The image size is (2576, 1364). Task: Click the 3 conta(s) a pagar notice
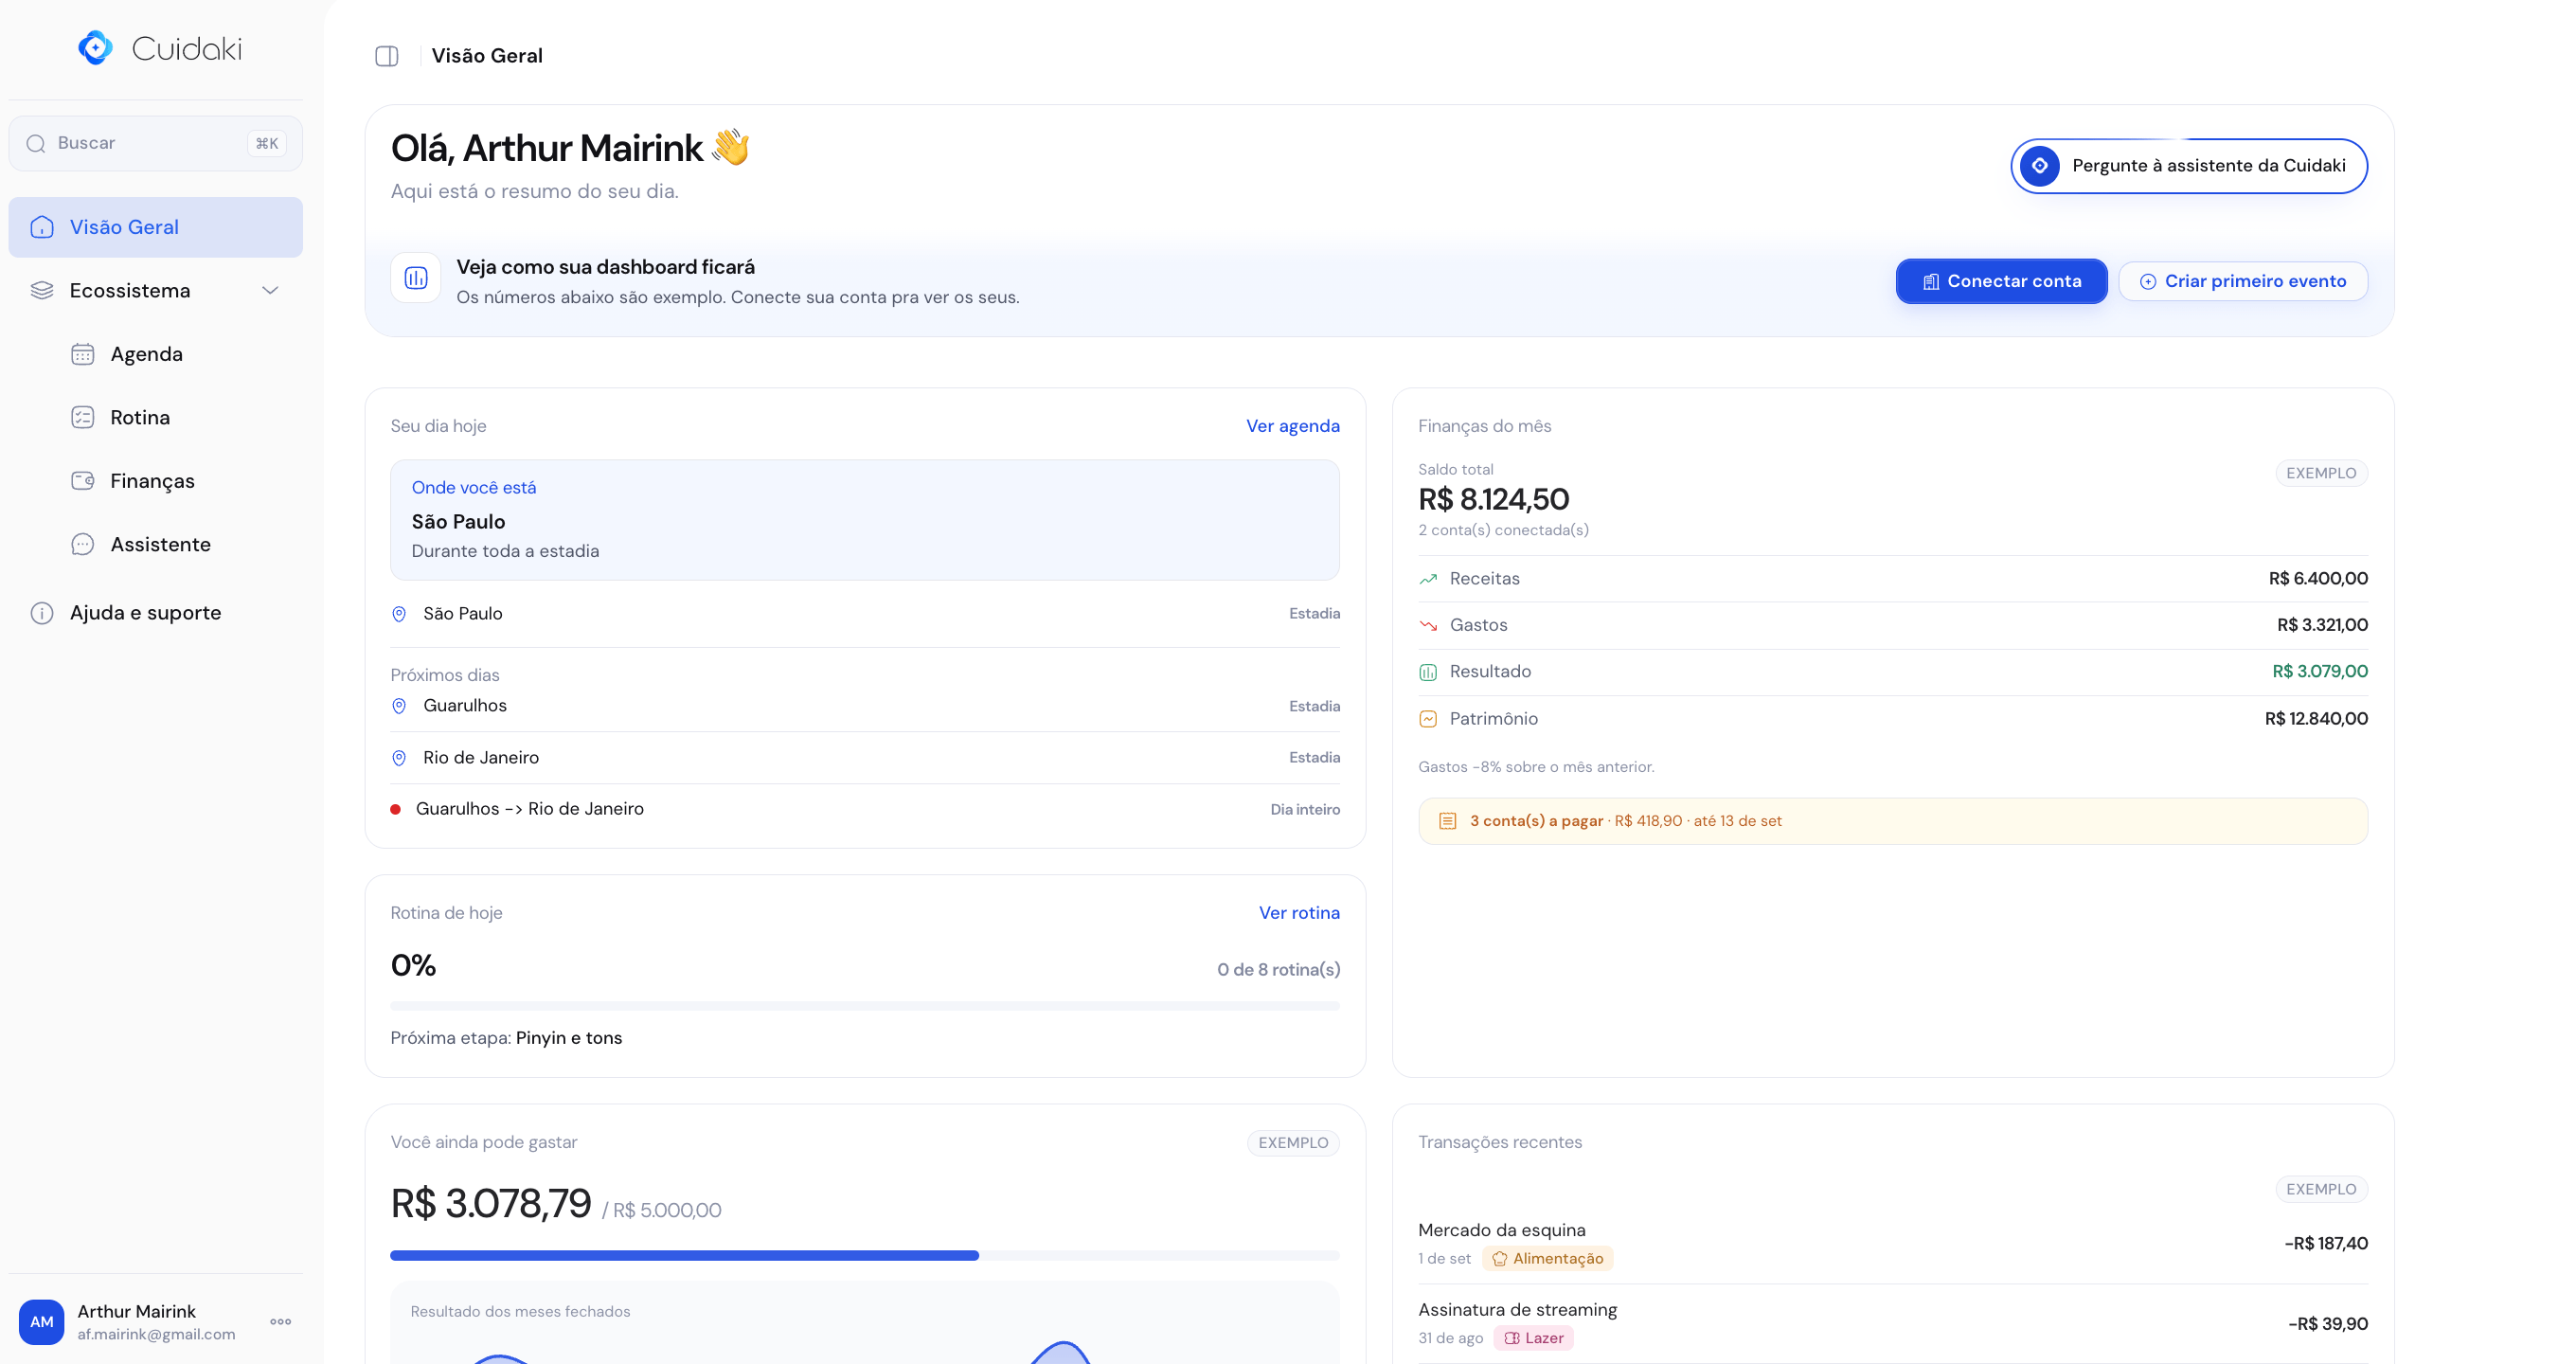[x=1892, y=821]
